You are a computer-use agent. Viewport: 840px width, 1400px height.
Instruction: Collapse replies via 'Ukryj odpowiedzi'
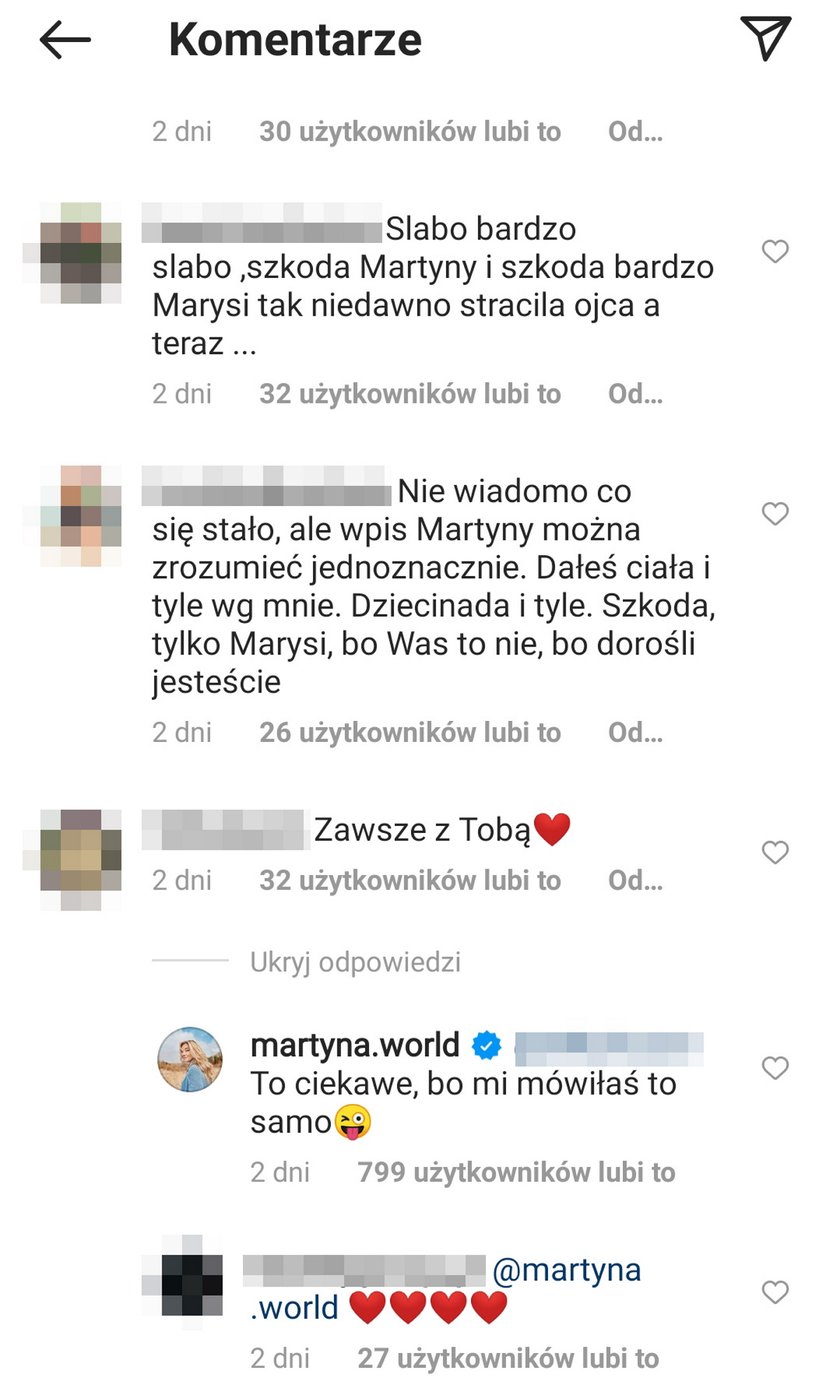tap(355, 962)
